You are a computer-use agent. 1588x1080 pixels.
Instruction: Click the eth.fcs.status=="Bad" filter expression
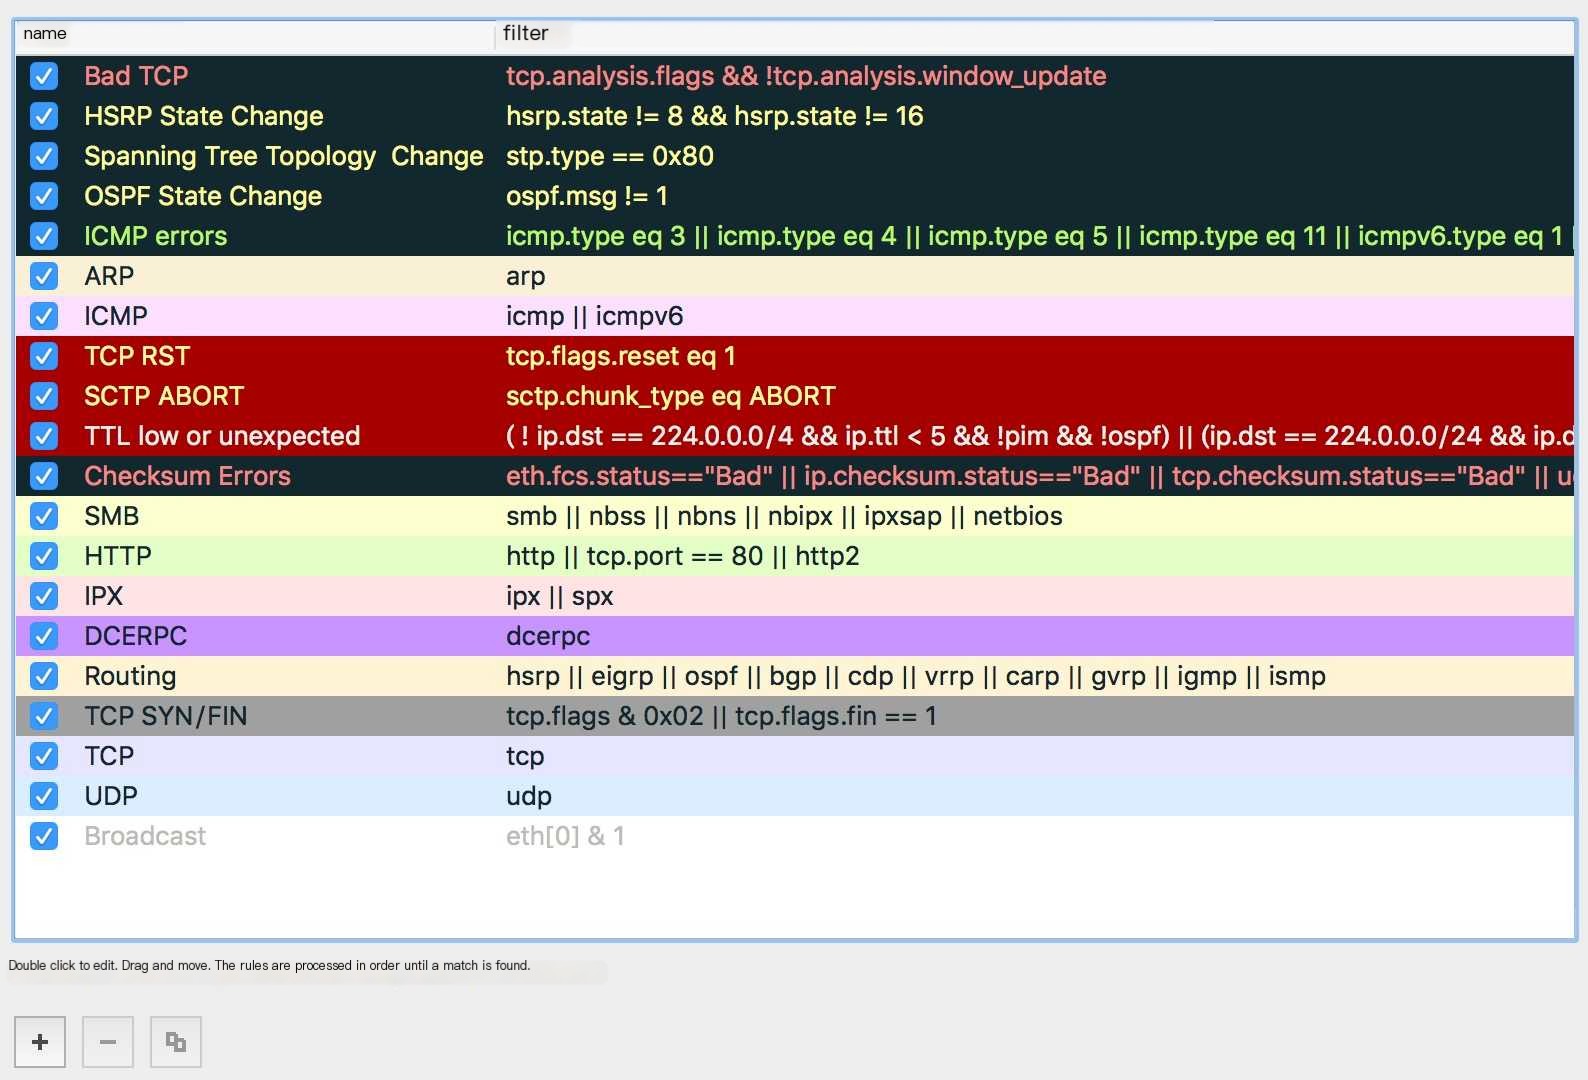pyautogui.click(x=1040, y=476)
